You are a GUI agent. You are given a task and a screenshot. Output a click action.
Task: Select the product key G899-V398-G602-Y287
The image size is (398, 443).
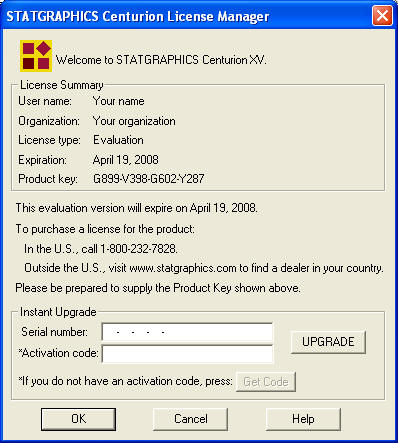tap(148, 179)
